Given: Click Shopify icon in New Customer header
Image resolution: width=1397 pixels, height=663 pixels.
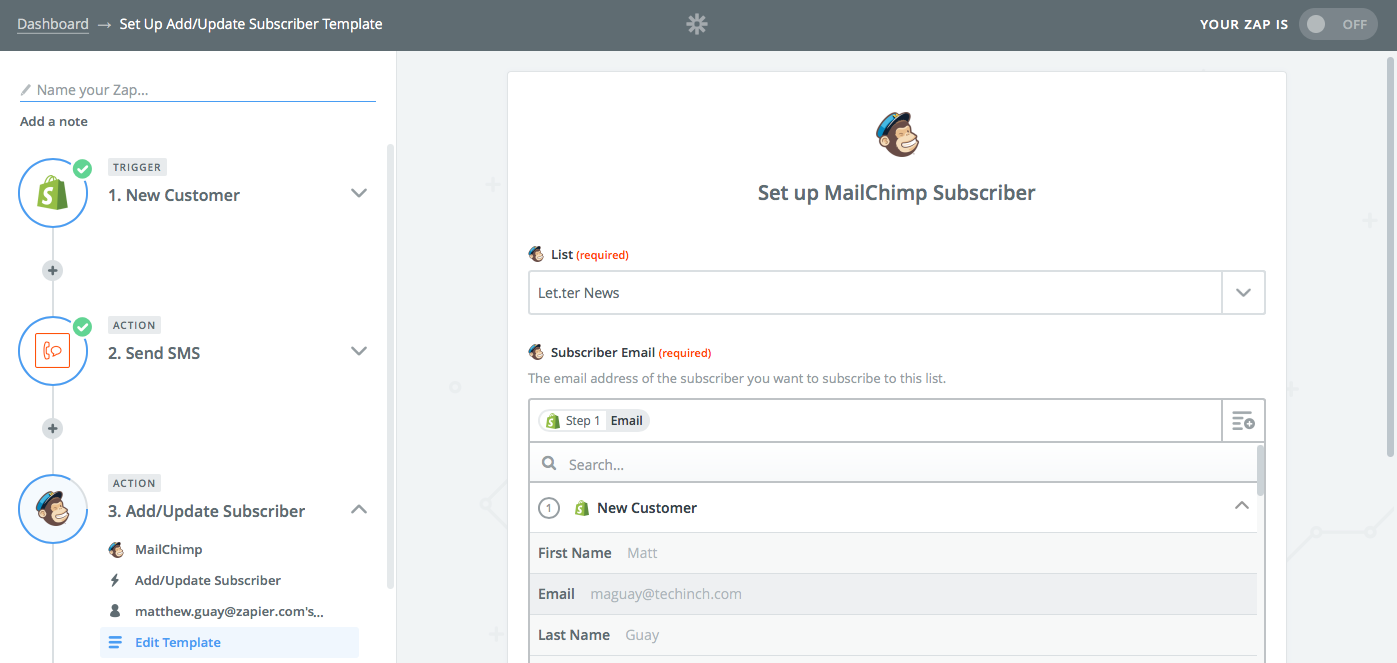Looking at the screenshot, I should pos(582,508).
